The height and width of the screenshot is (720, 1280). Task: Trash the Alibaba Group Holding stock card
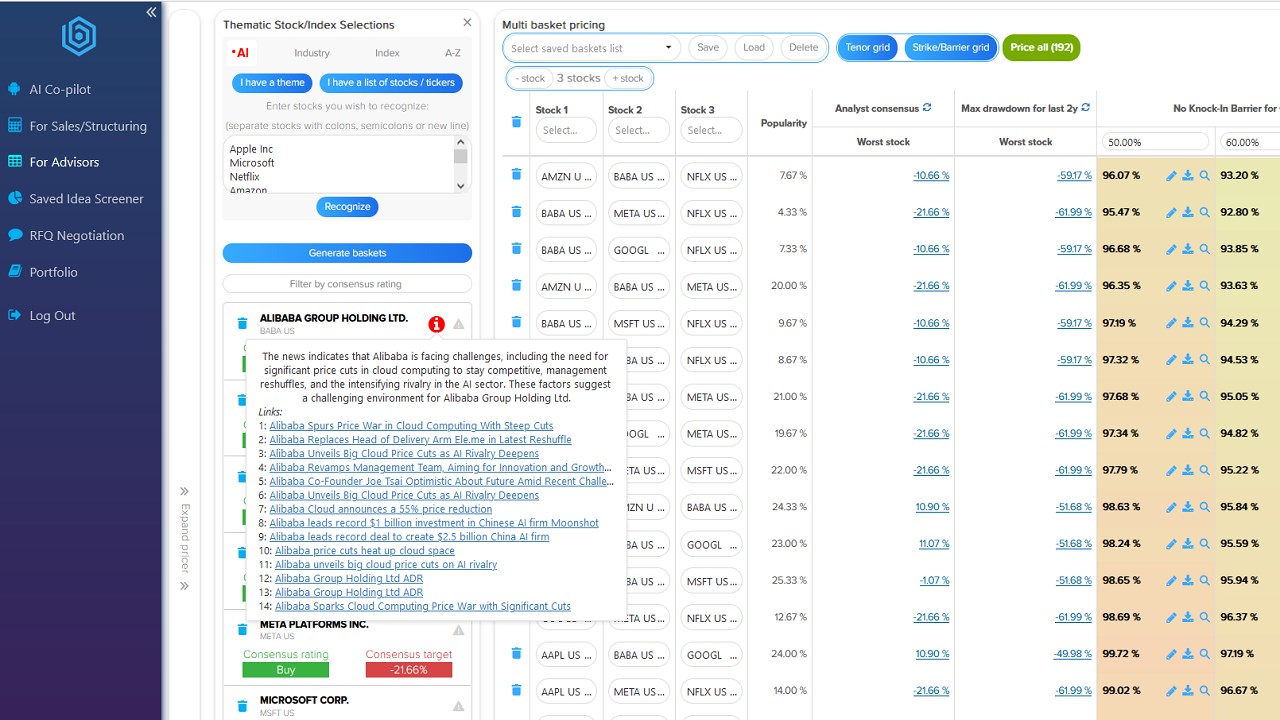(x=241, y=323)
